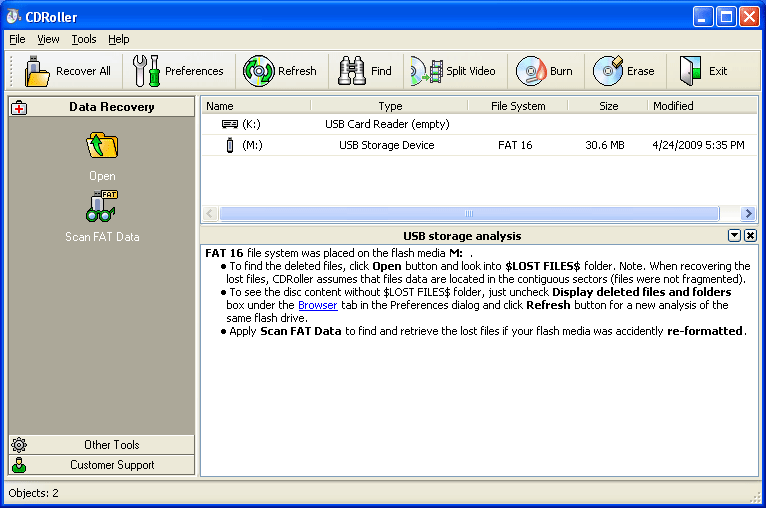Screen dimensions: 766x508
Task: Click the horizontal scrollbar thumb
Action: coord(469,213)
